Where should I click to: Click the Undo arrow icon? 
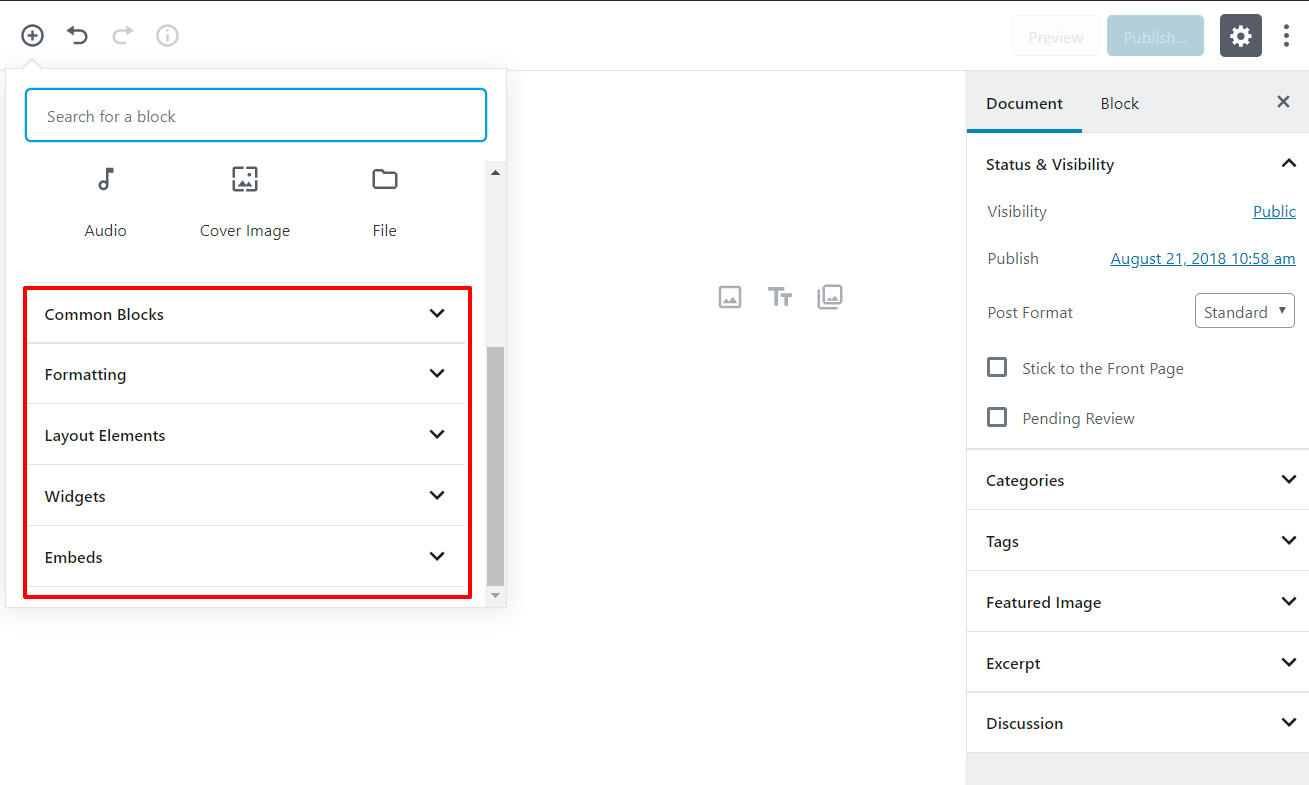tap(78, 36)
